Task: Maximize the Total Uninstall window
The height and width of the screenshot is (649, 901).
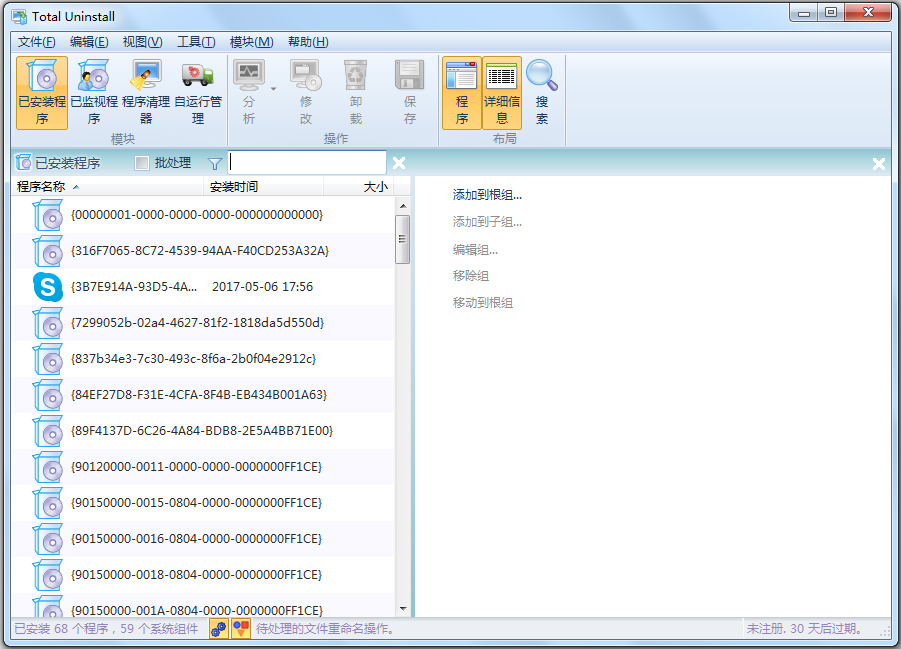Action: (x=831, y=12)
